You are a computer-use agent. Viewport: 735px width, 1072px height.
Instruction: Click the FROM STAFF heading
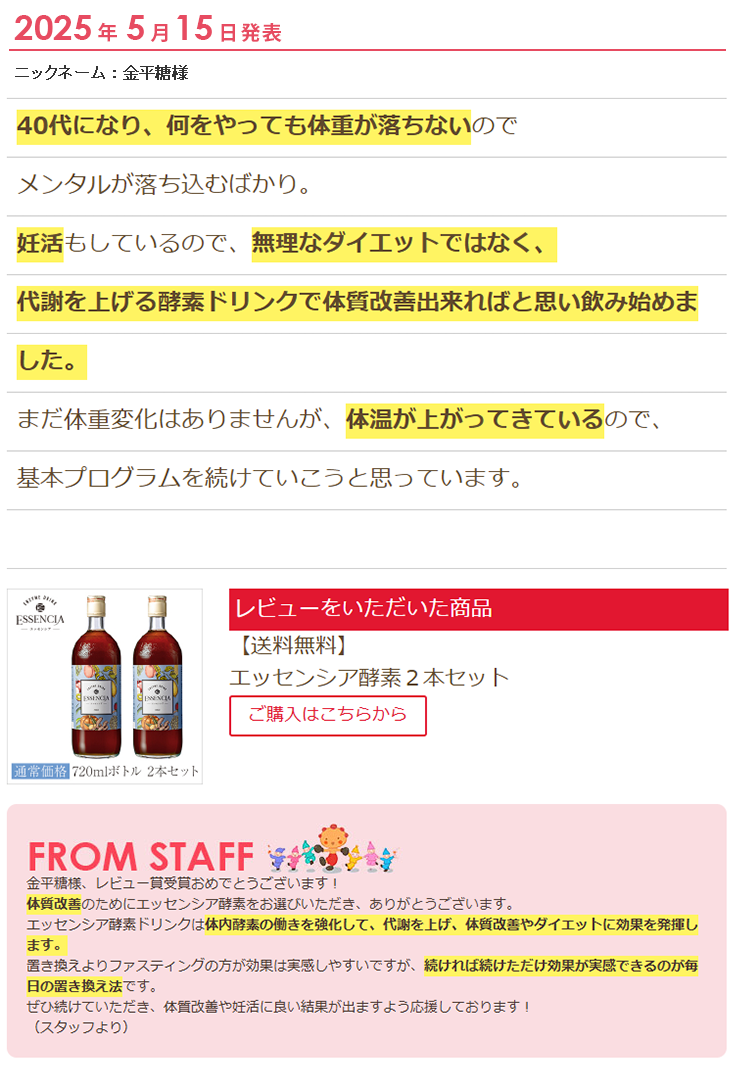point(141,857)
